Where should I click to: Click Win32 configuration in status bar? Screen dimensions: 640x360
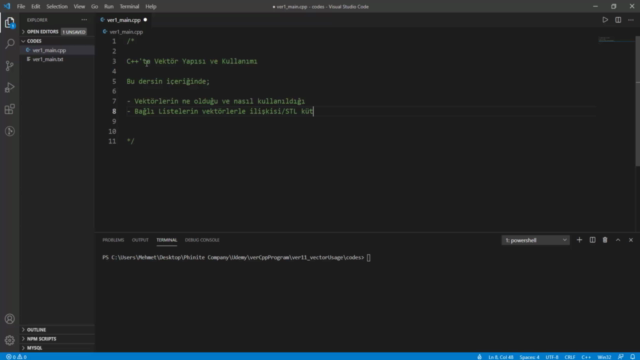[604, 357]
